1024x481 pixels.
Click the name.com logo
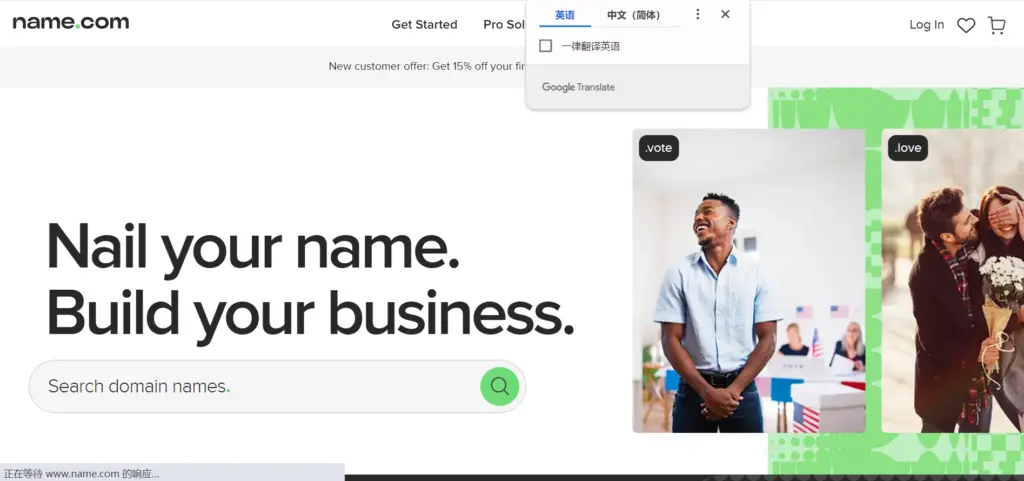[70, 23]
